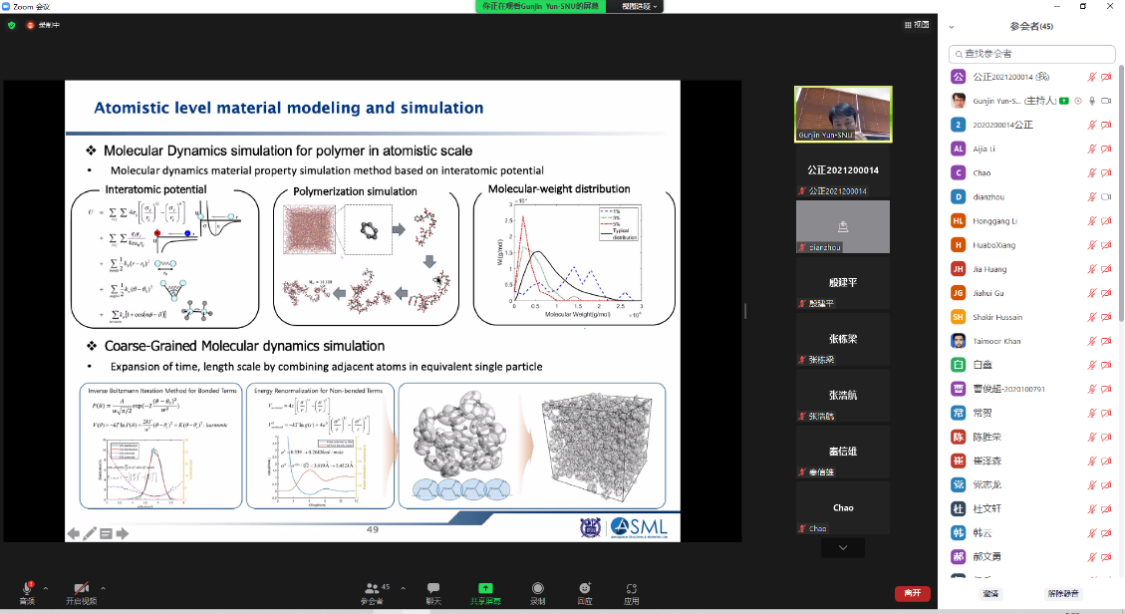Image resolution: width=1125 pixels, height=614 pixels.
Task: Expand video options arrow beside the camera
Action: click(x=103, y=587)
